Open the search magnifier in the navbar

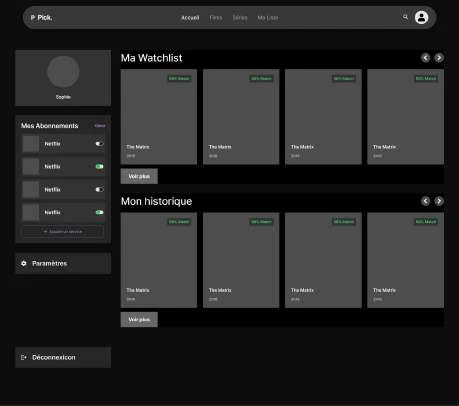(405, 17)
